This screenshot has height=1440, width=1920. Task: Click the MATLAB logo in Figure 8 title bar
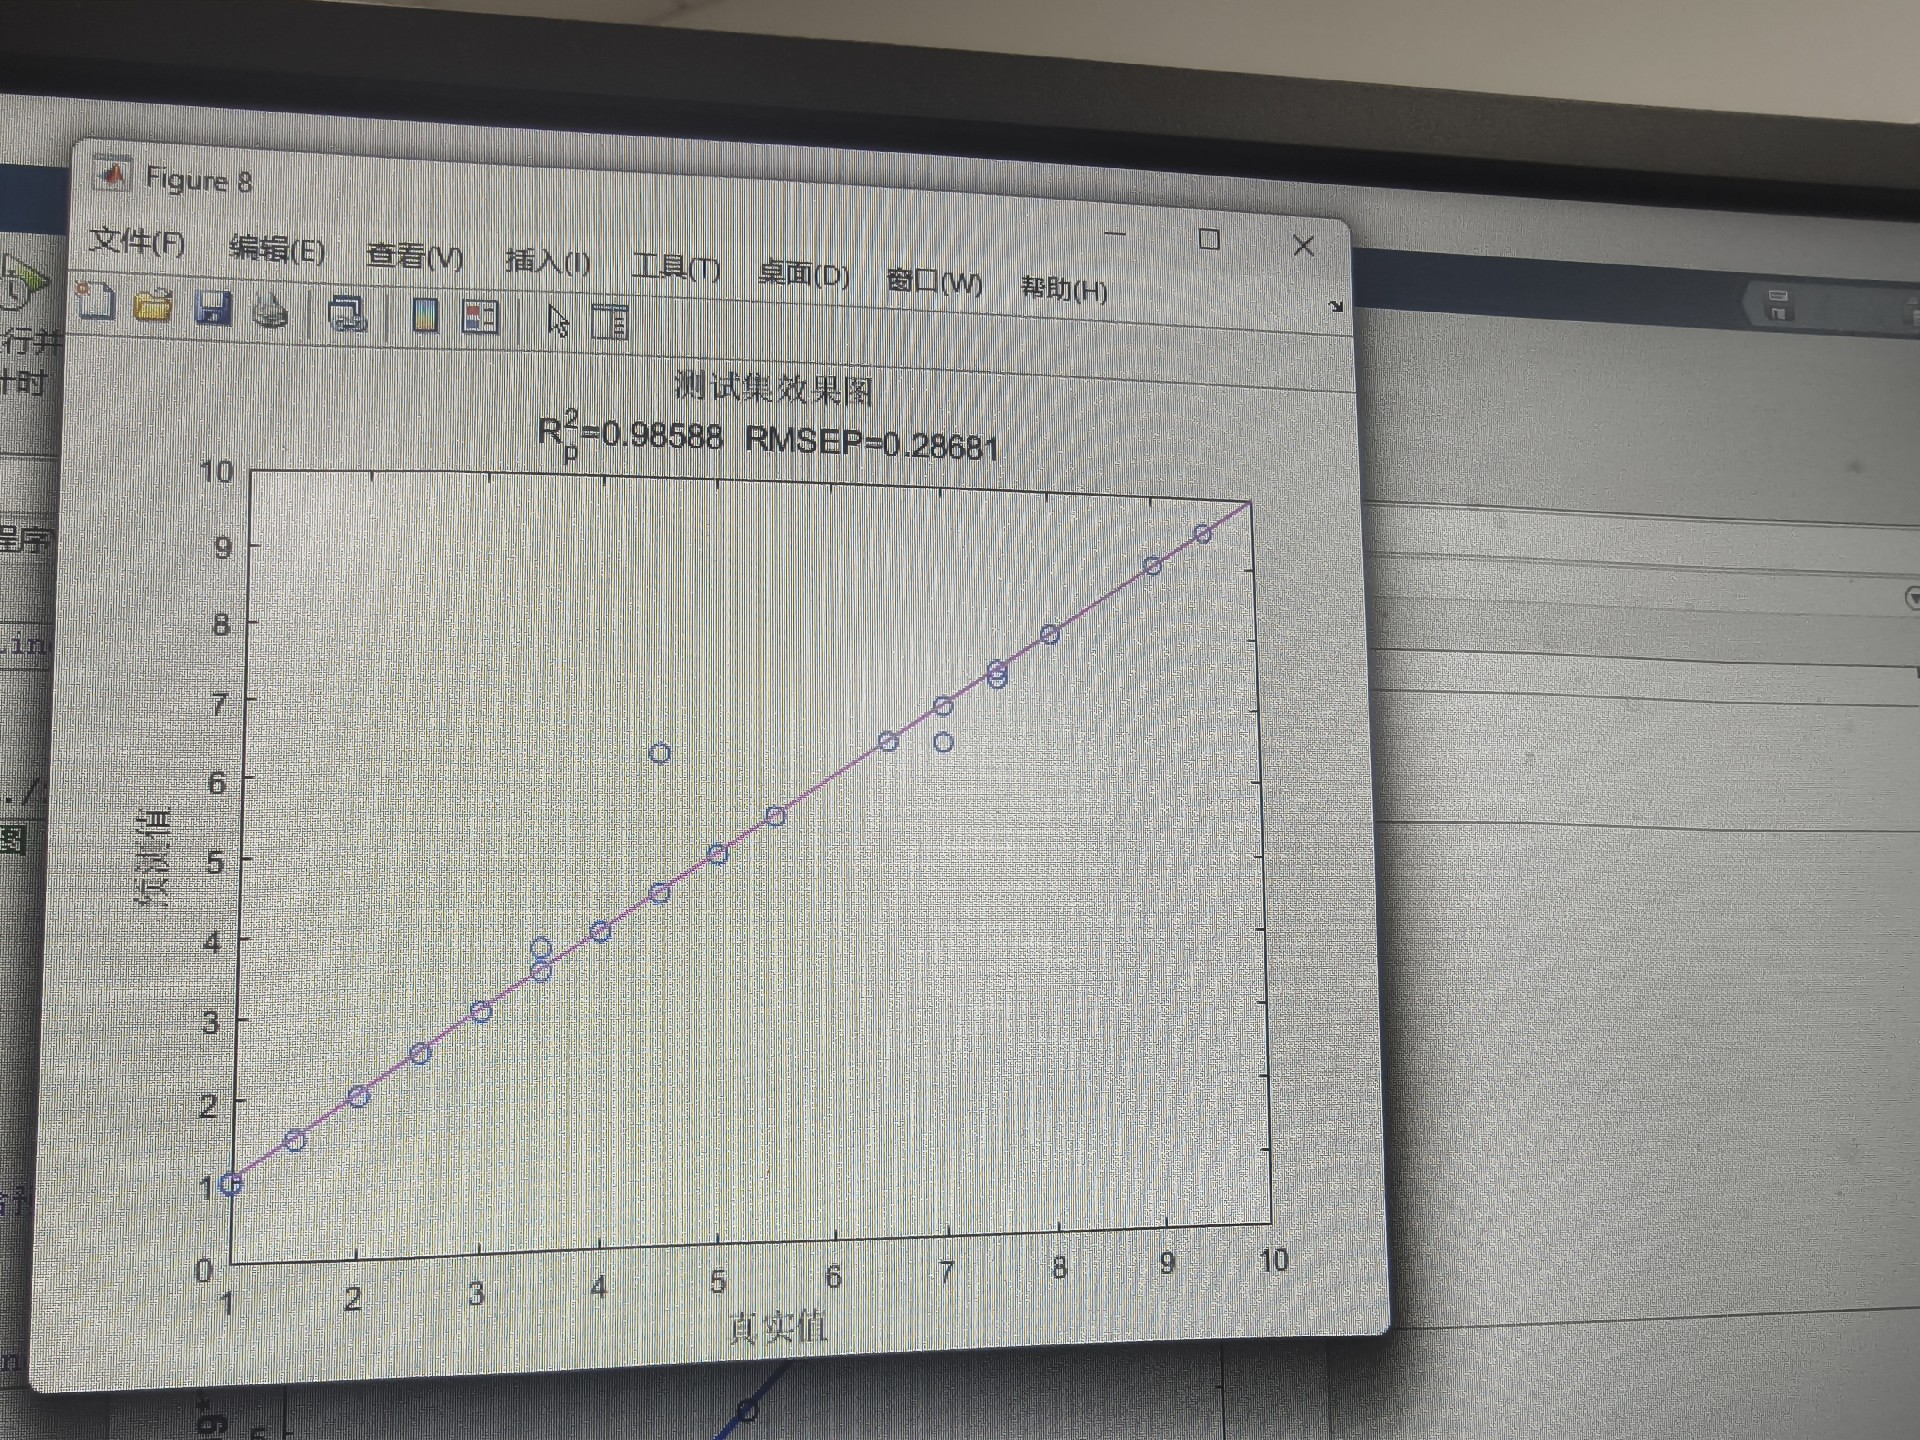tap(112, 175)
